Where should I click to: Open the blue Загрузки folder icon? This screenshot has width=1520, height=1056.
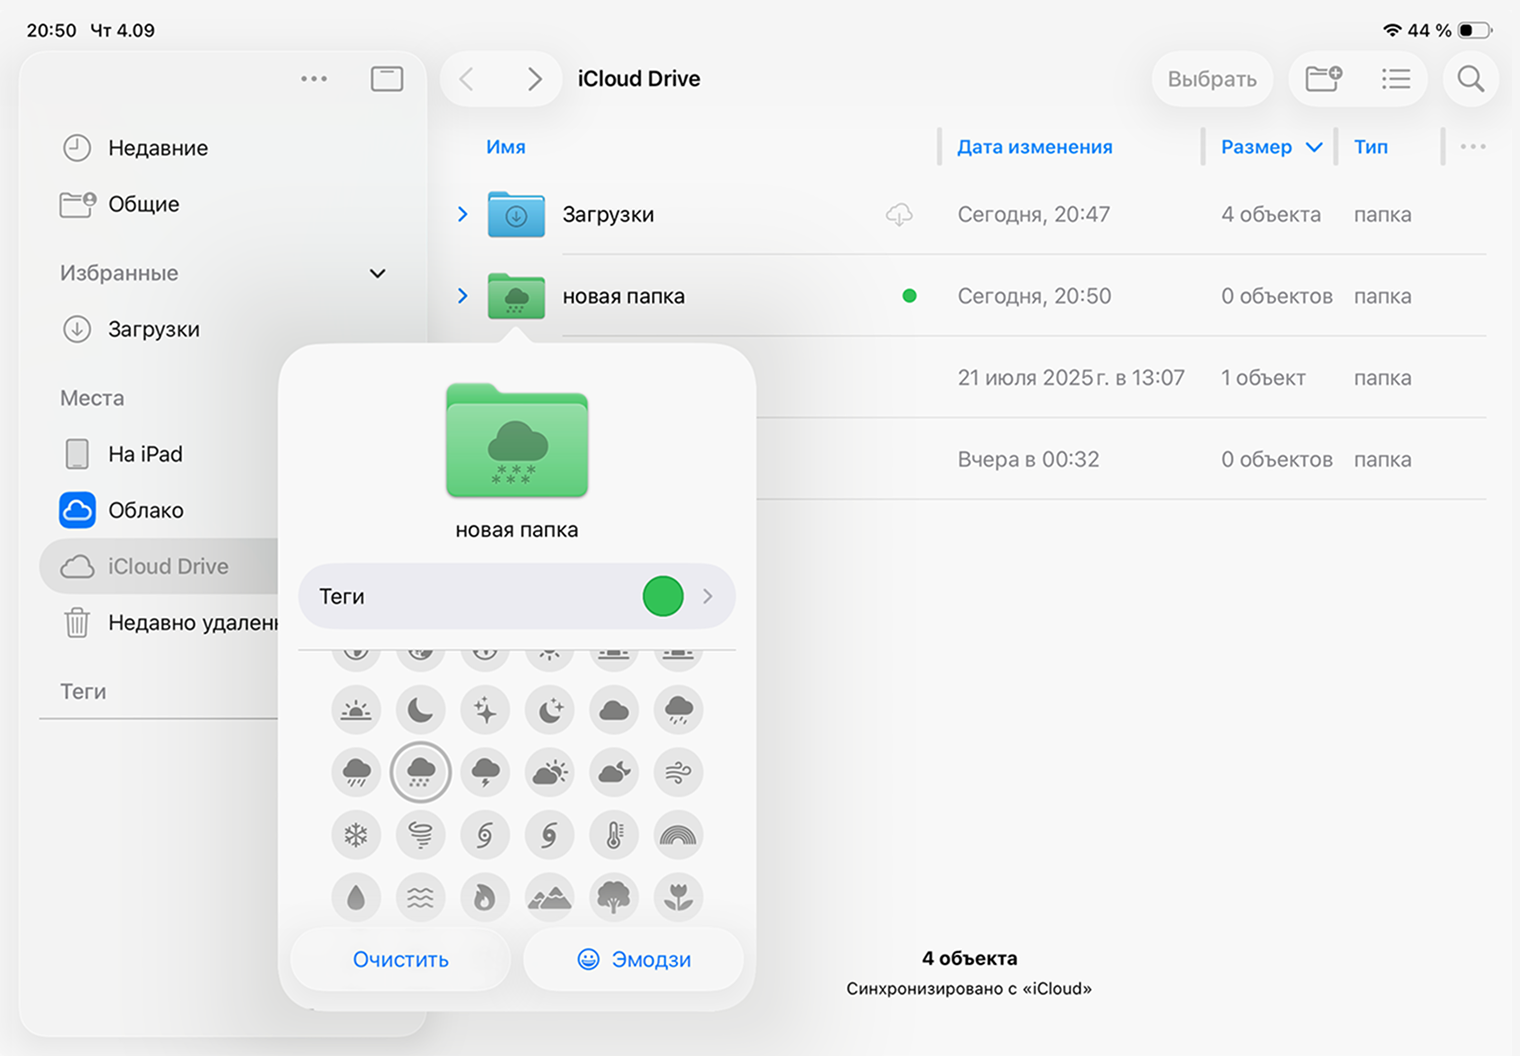(x=516, y=214)
